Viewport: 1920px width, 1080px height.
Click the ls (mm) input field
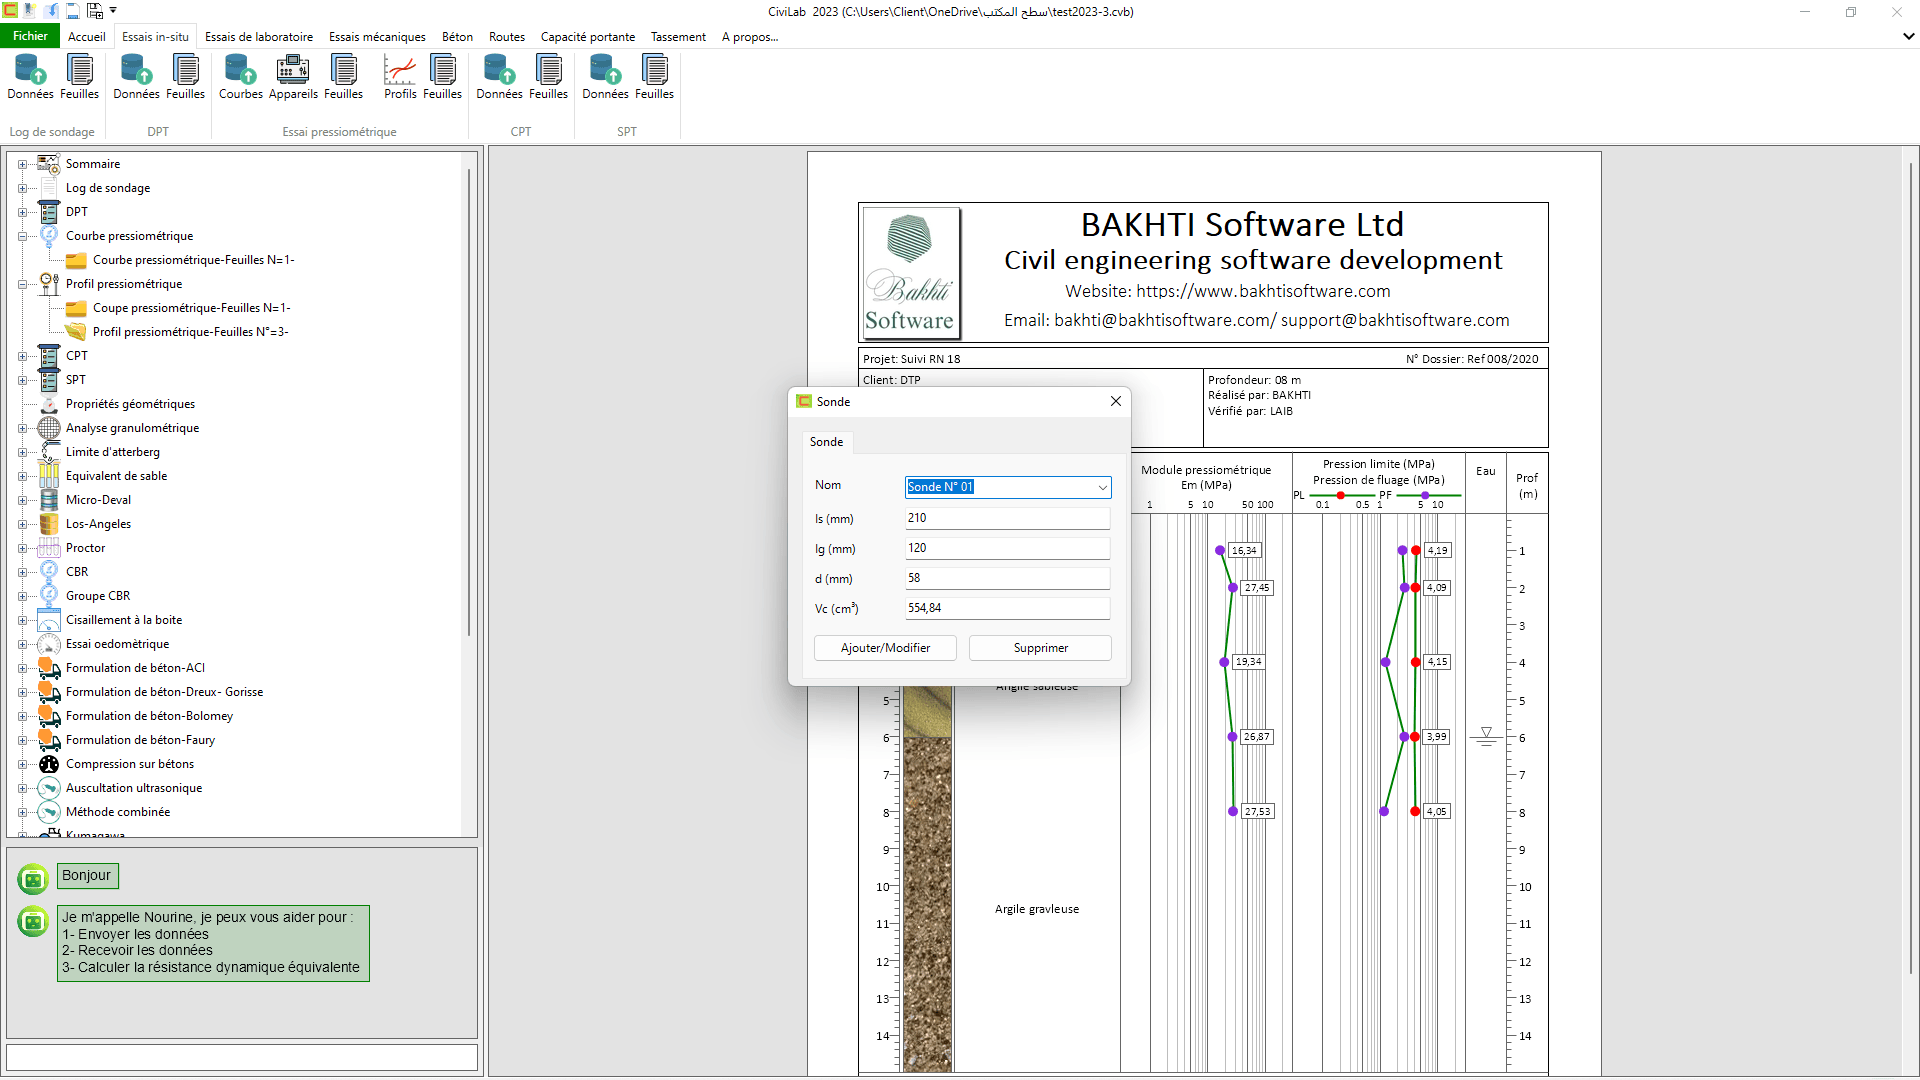tap(1007, 518)
